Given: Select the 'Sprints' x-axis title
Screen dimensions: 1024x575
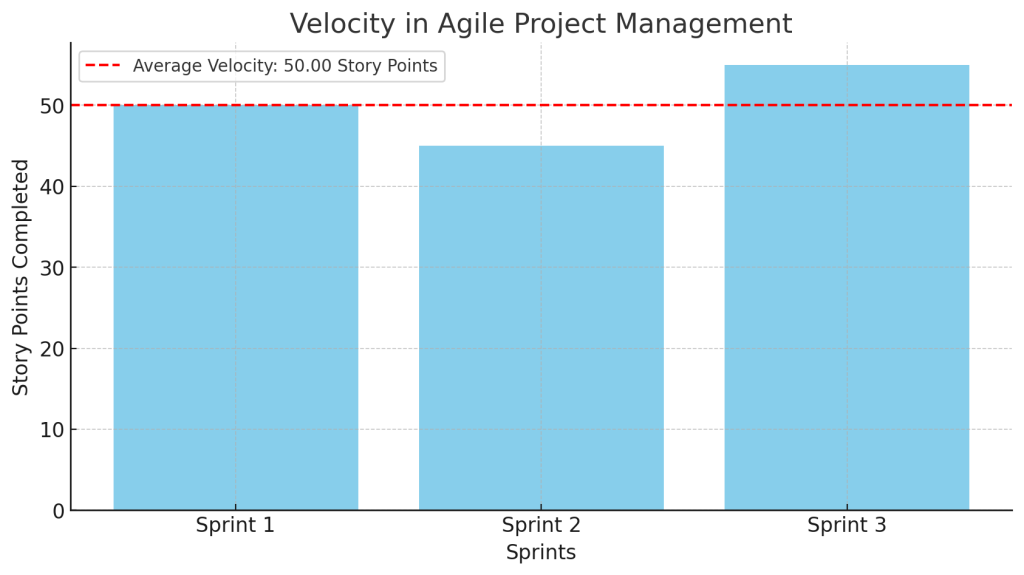Looking at the screenshot, I should (541, 553).
